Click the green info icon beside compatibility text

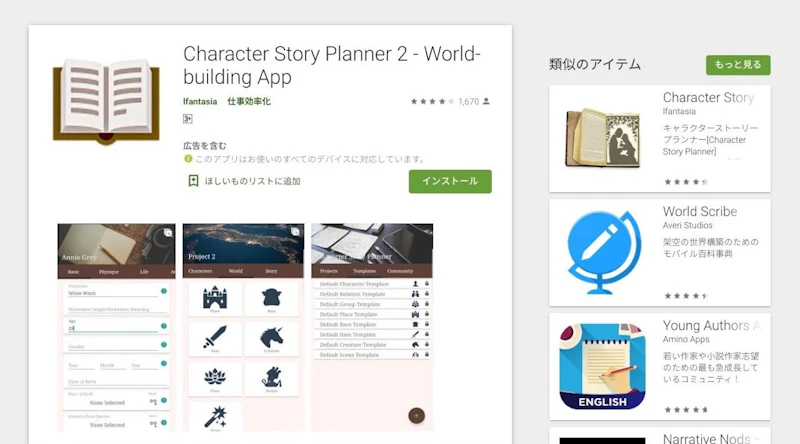coord(188,159)
